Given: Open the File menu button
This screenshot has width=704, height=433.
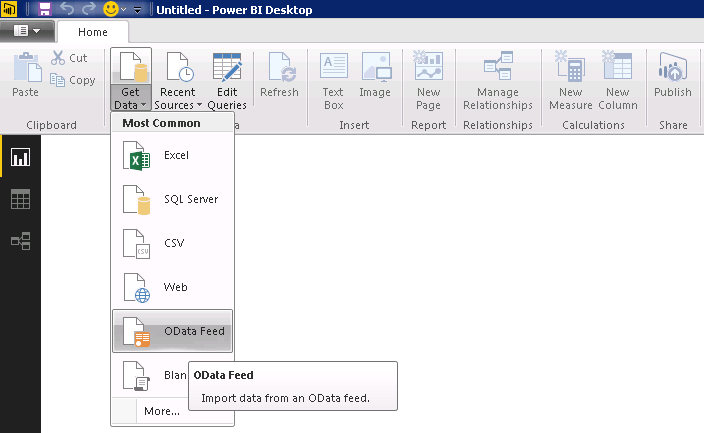Looking at the screenshot, I should coord(27,31).
